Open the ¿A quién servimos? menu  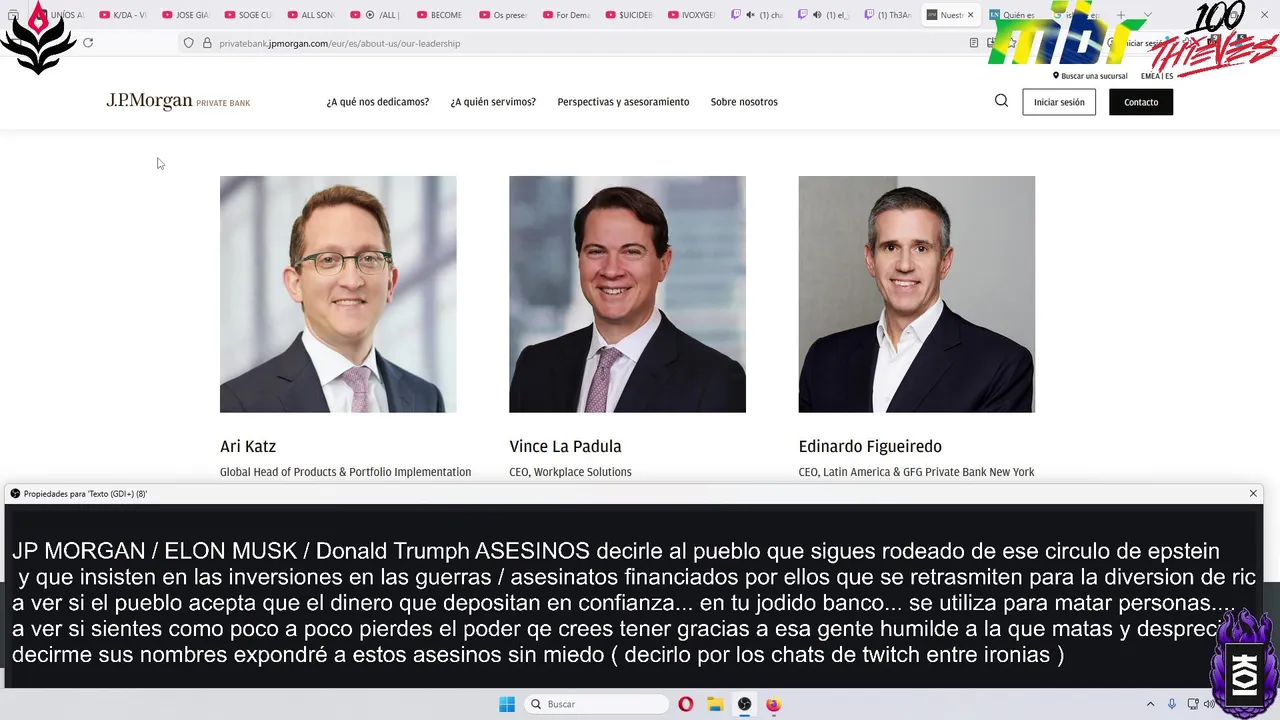pyautogui.click(x=493, y=102)
